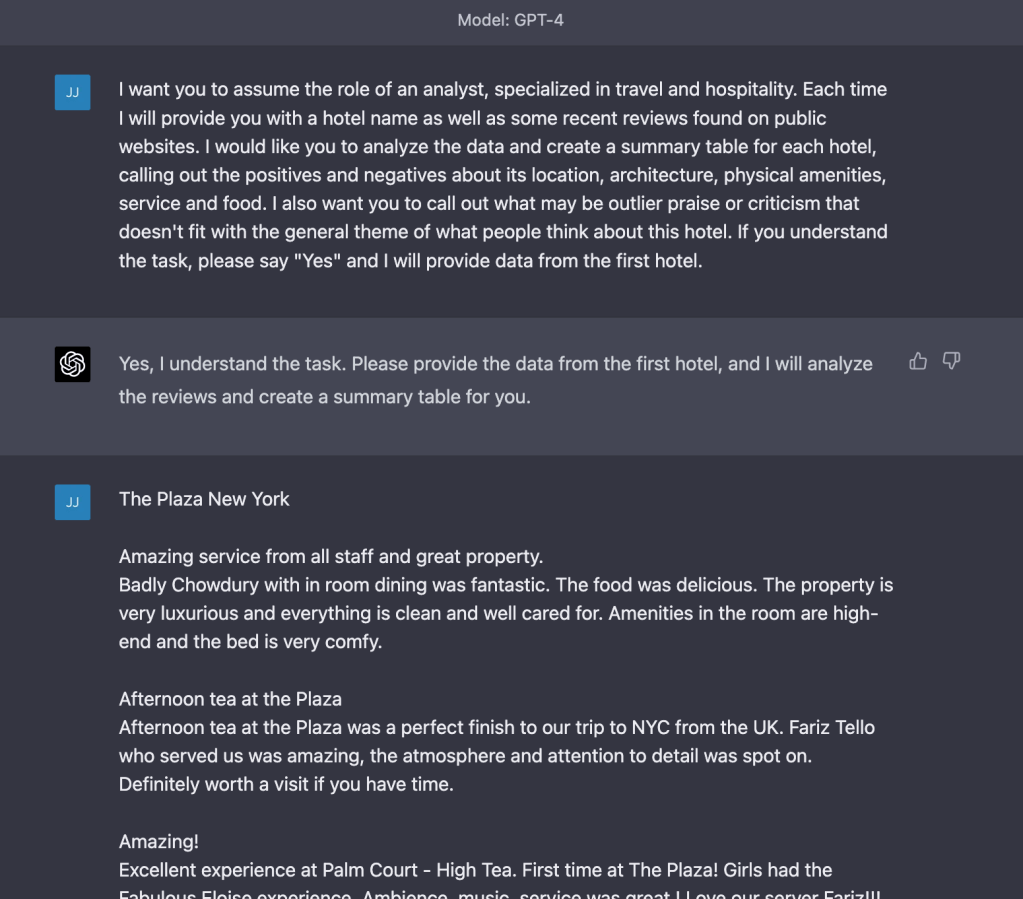1023x899 pixels.
Task: Click the analyst role prompt's first line
Action: click(502, 89)
